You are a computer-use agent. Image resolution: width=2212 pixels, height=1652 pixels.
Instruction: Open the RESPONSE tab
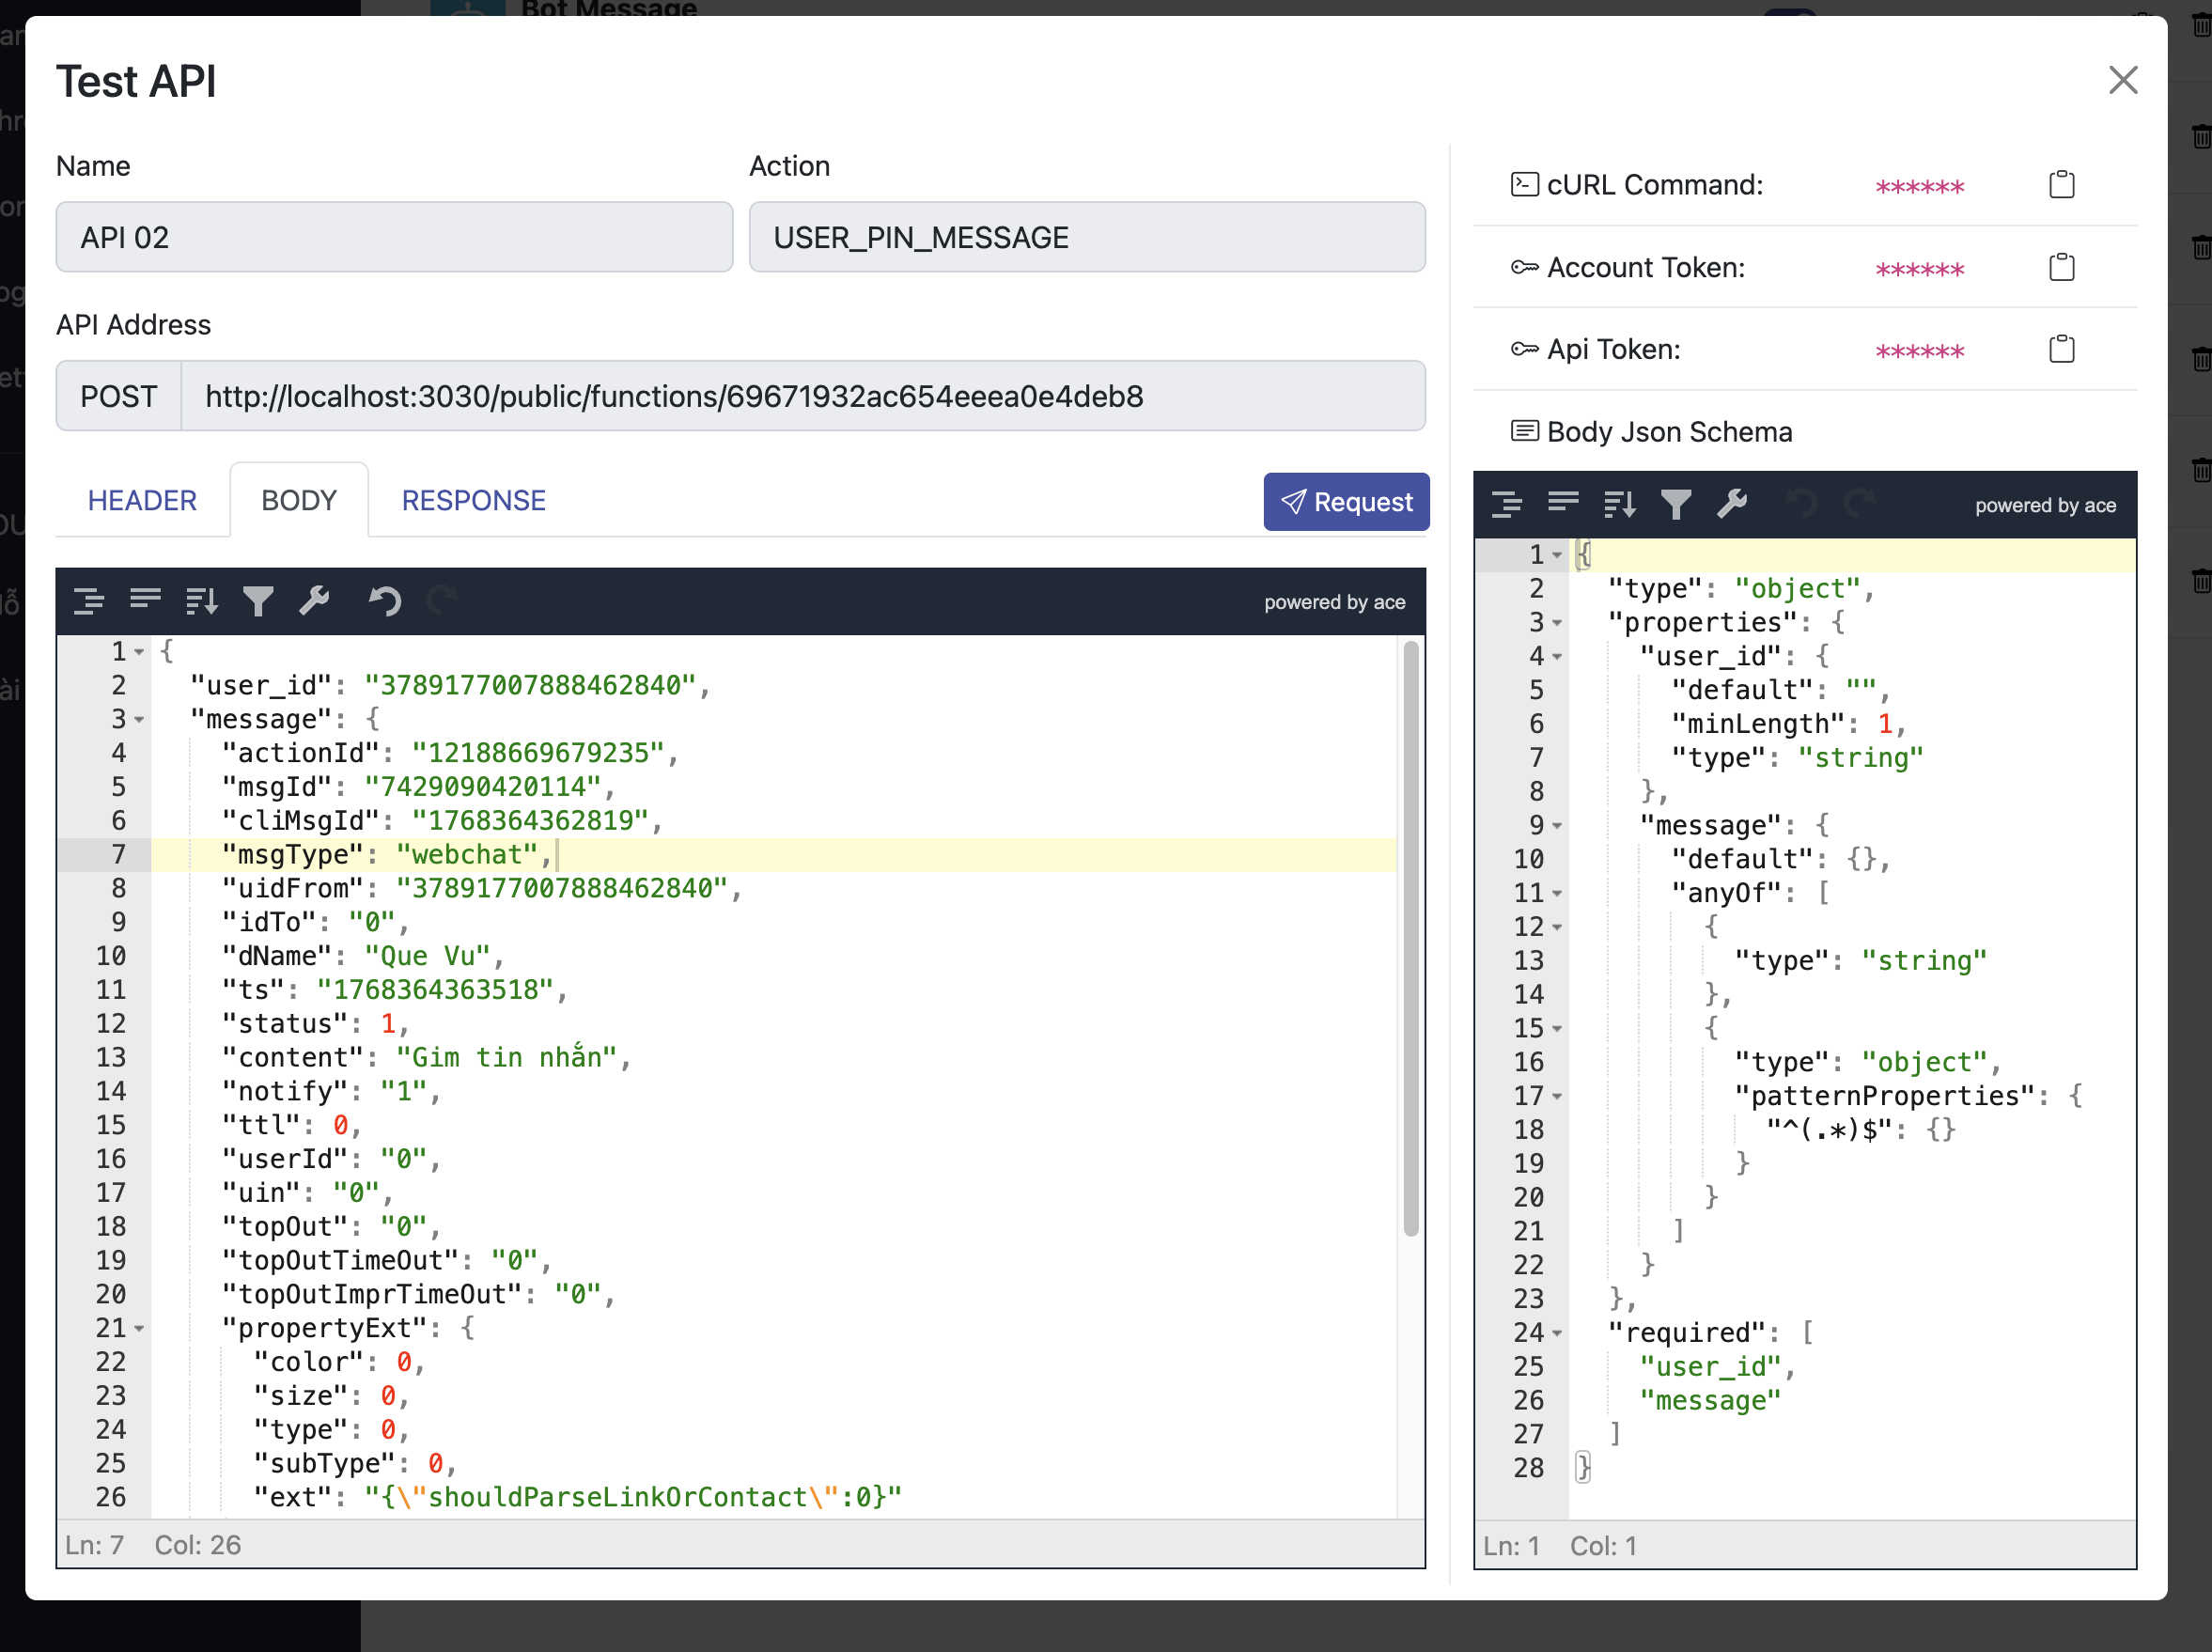473,500
